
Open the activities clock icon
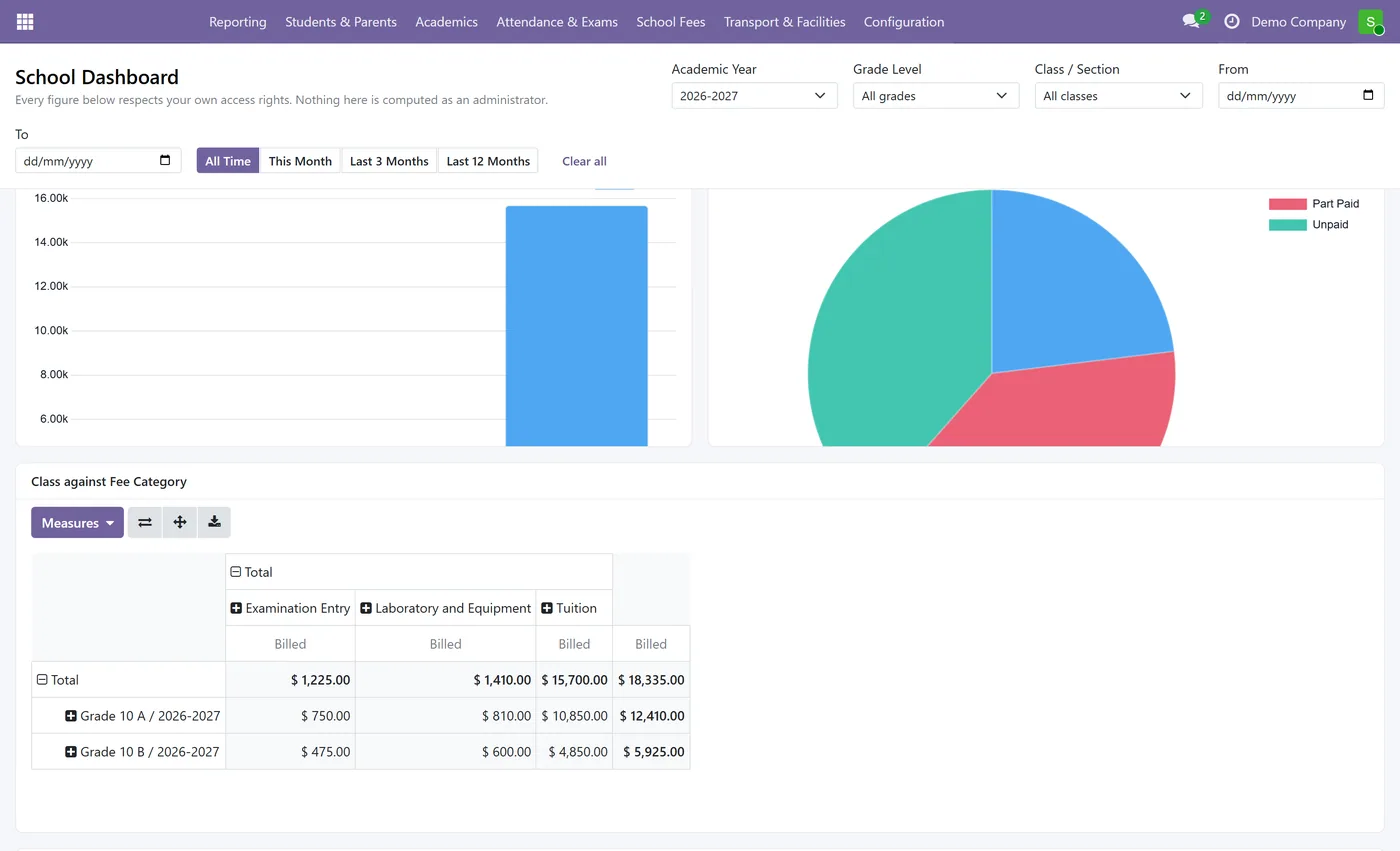click(1231, 21)
